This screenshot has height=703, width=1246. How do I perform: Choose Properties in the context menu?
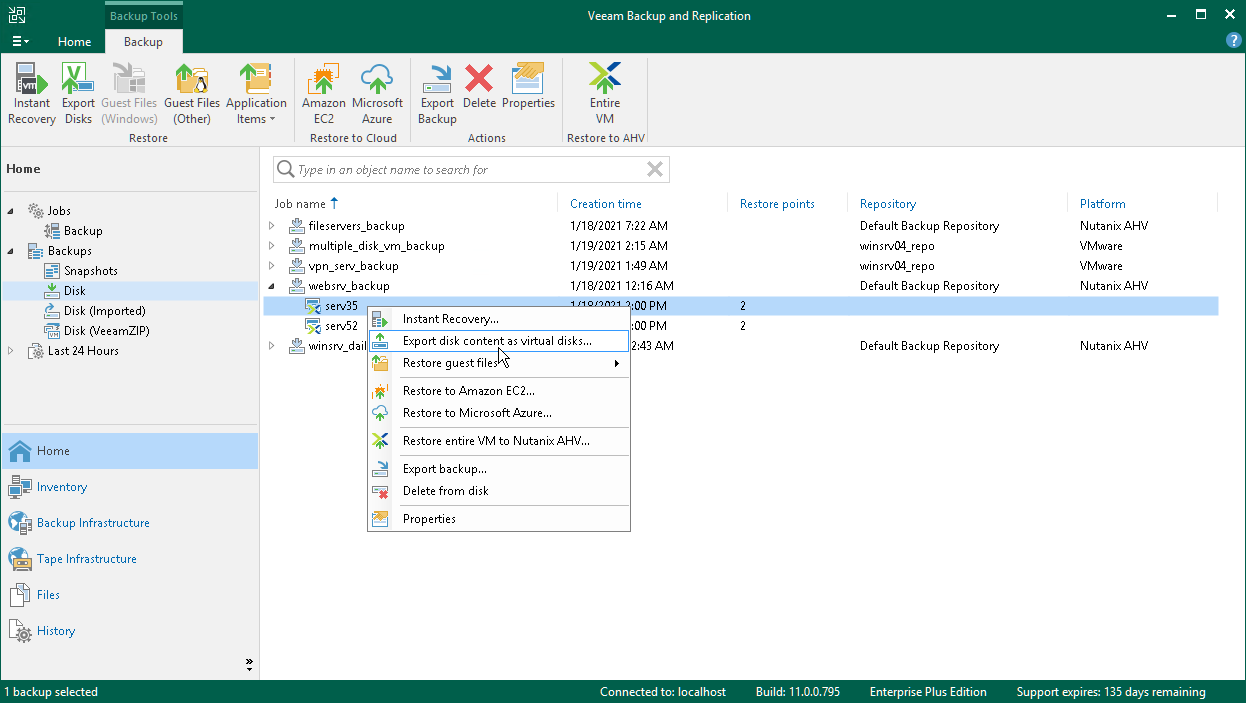click(x=499, y=519)
